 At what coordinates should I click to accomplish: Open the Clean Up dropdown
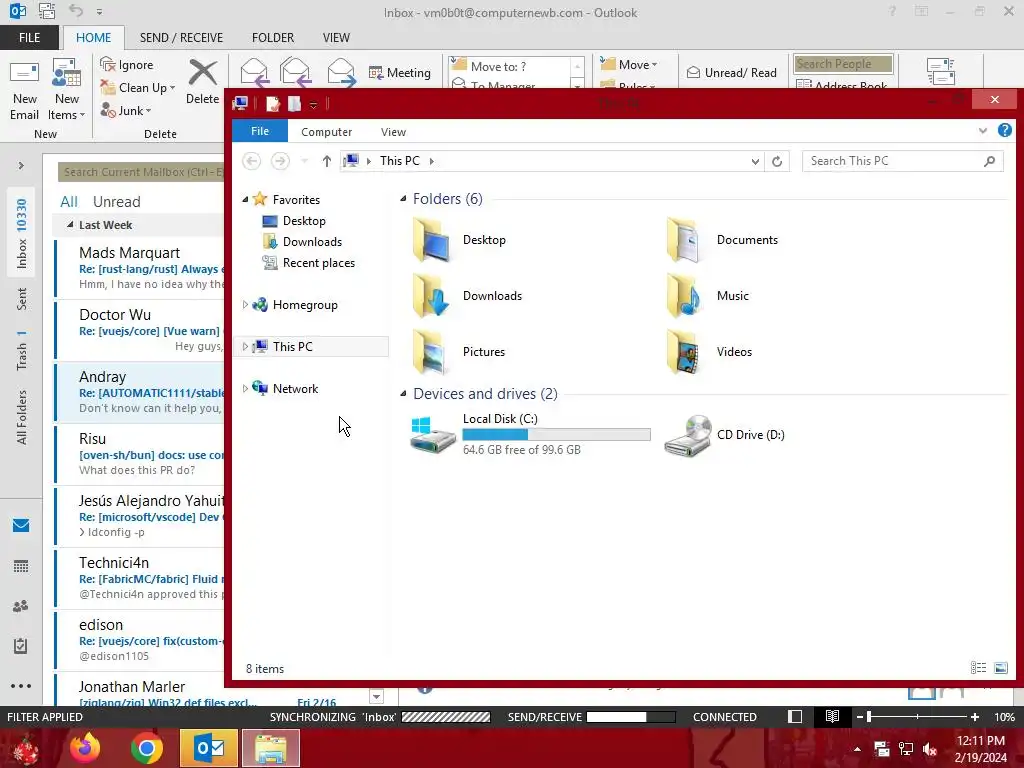pos(138,88)
